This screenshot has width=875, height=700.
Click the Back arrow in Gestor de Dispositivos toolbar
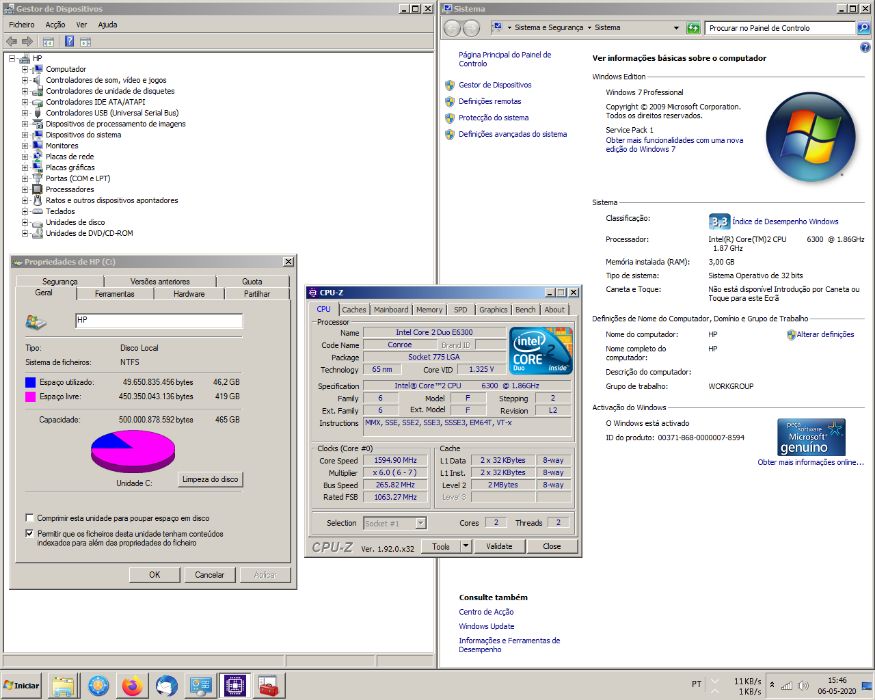(x=12, y=41)
